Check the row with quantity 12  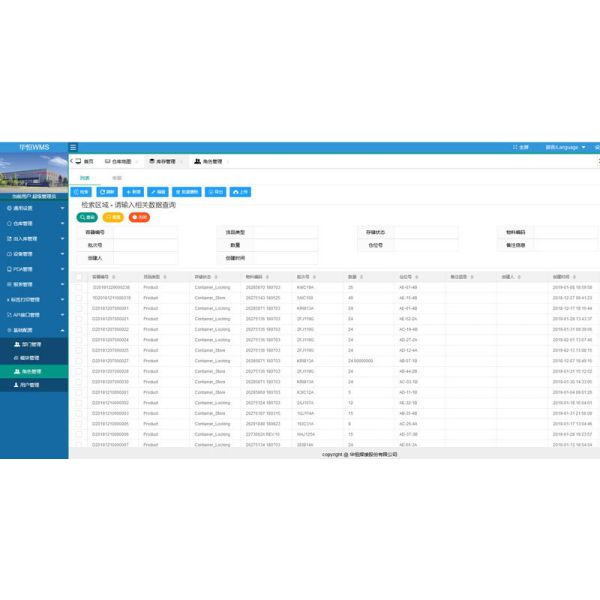coord(79,403)
